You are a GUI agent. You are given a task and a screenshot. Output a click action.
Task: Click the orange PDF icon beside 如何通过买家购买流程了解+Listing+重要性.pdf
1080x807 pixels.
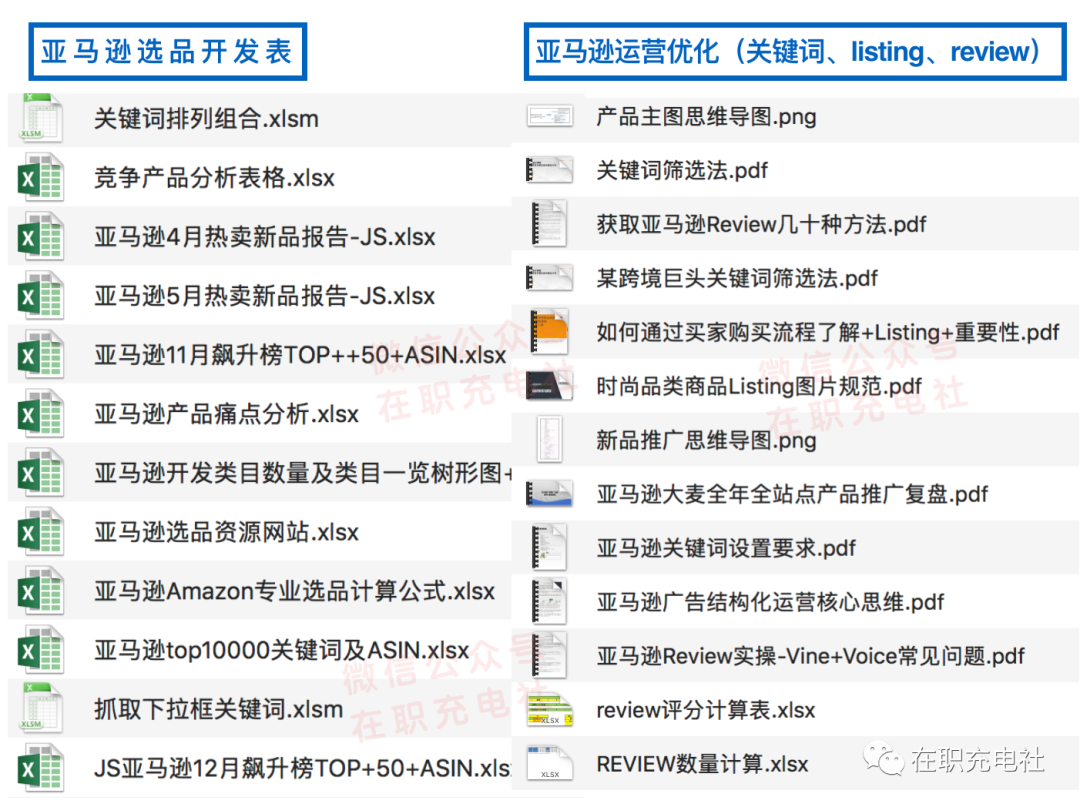tap(549, 332)
